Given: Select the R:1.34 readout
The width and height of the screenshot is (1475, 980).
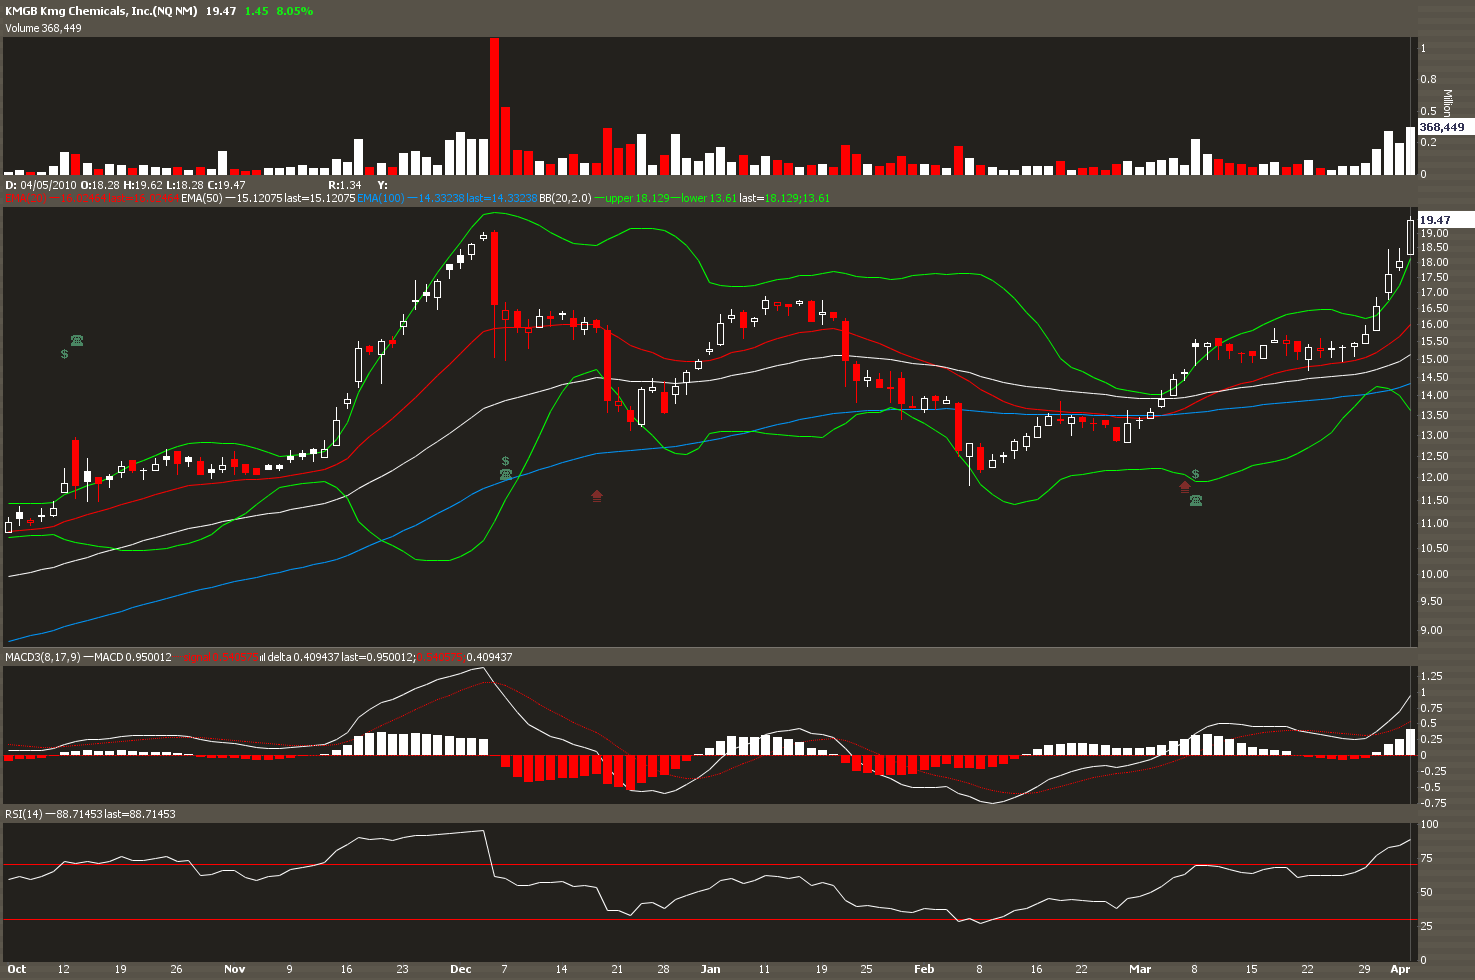Looking at the screenshot, I should [345, 185].
